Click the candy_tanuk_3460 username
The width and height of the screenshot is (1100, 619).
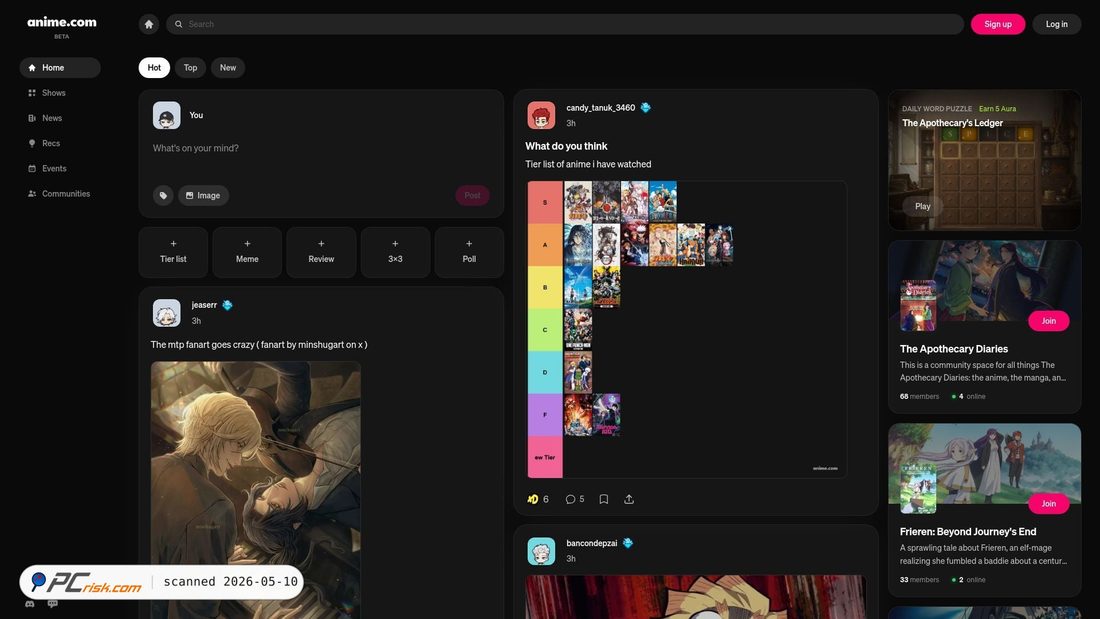(601, 107)
